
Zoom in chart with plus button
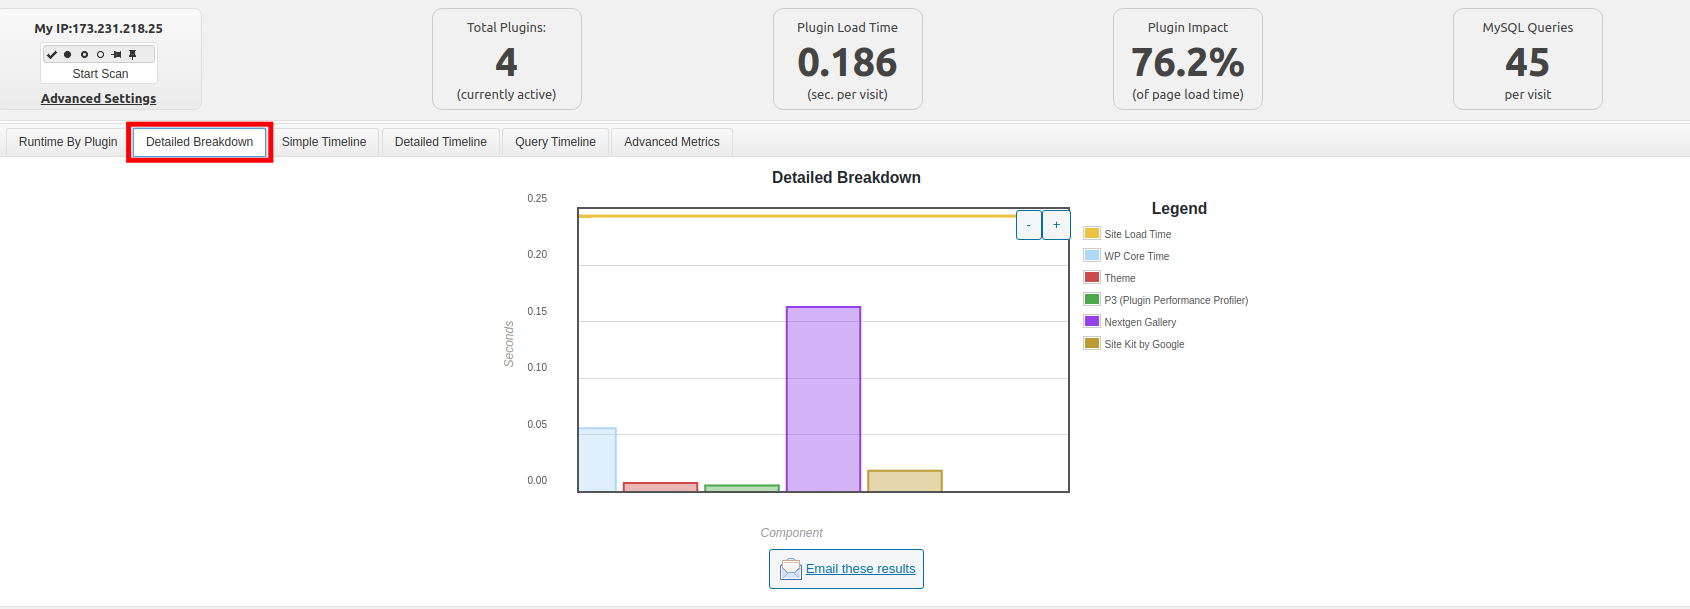[1056, 225]
